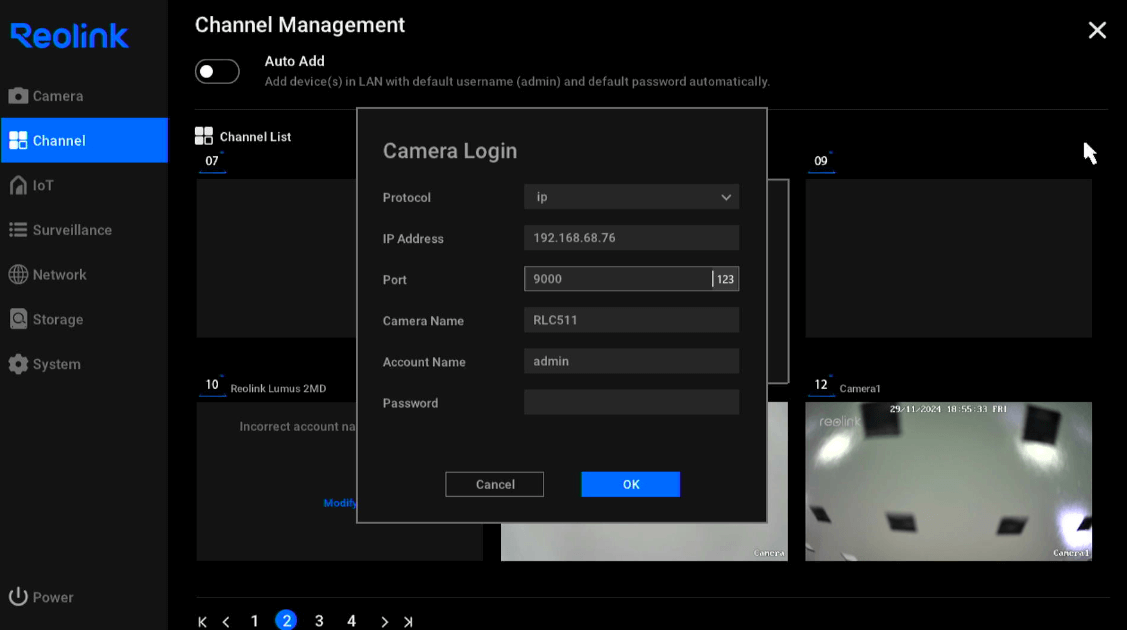The height and width of the screenshot is (630, 1127).
Task: Select the Channel menu item
Action: click(x=84, y=140)
